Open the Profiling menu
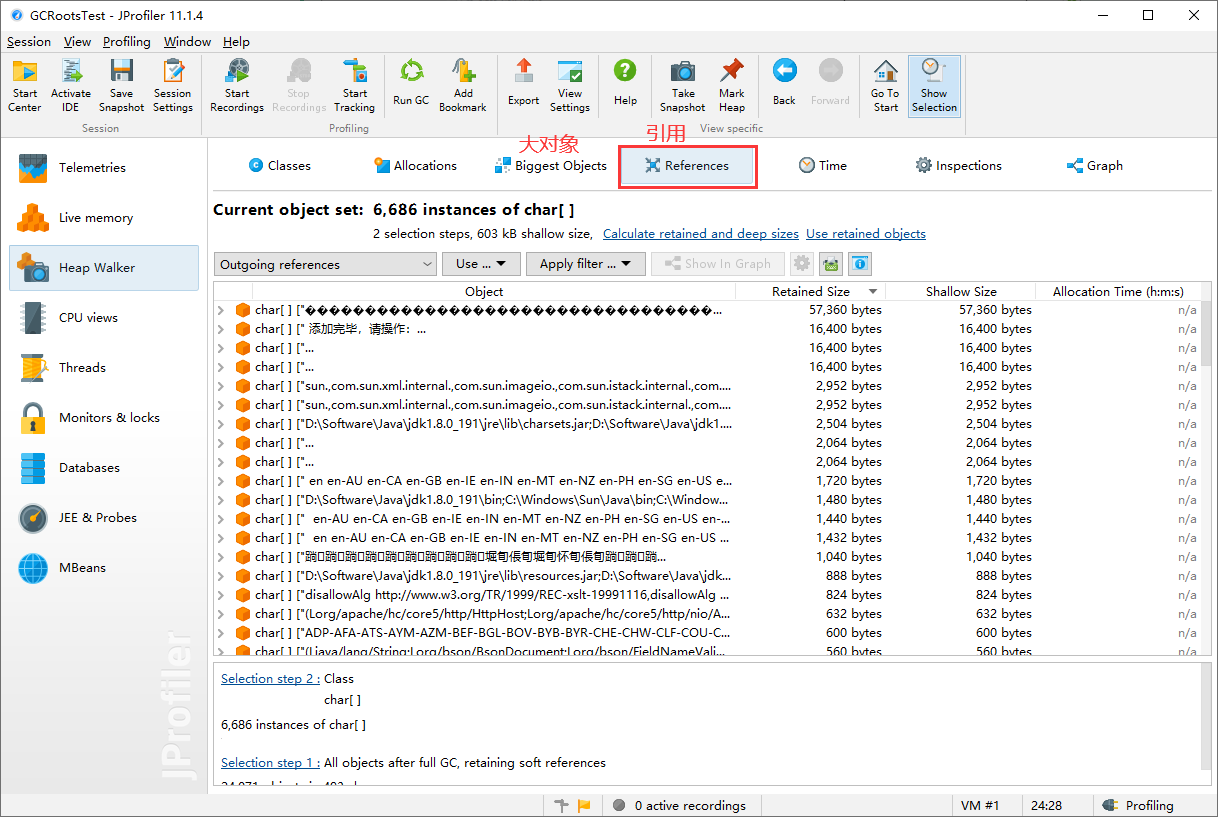The image size is (1218, 817). tap(127, 42)
